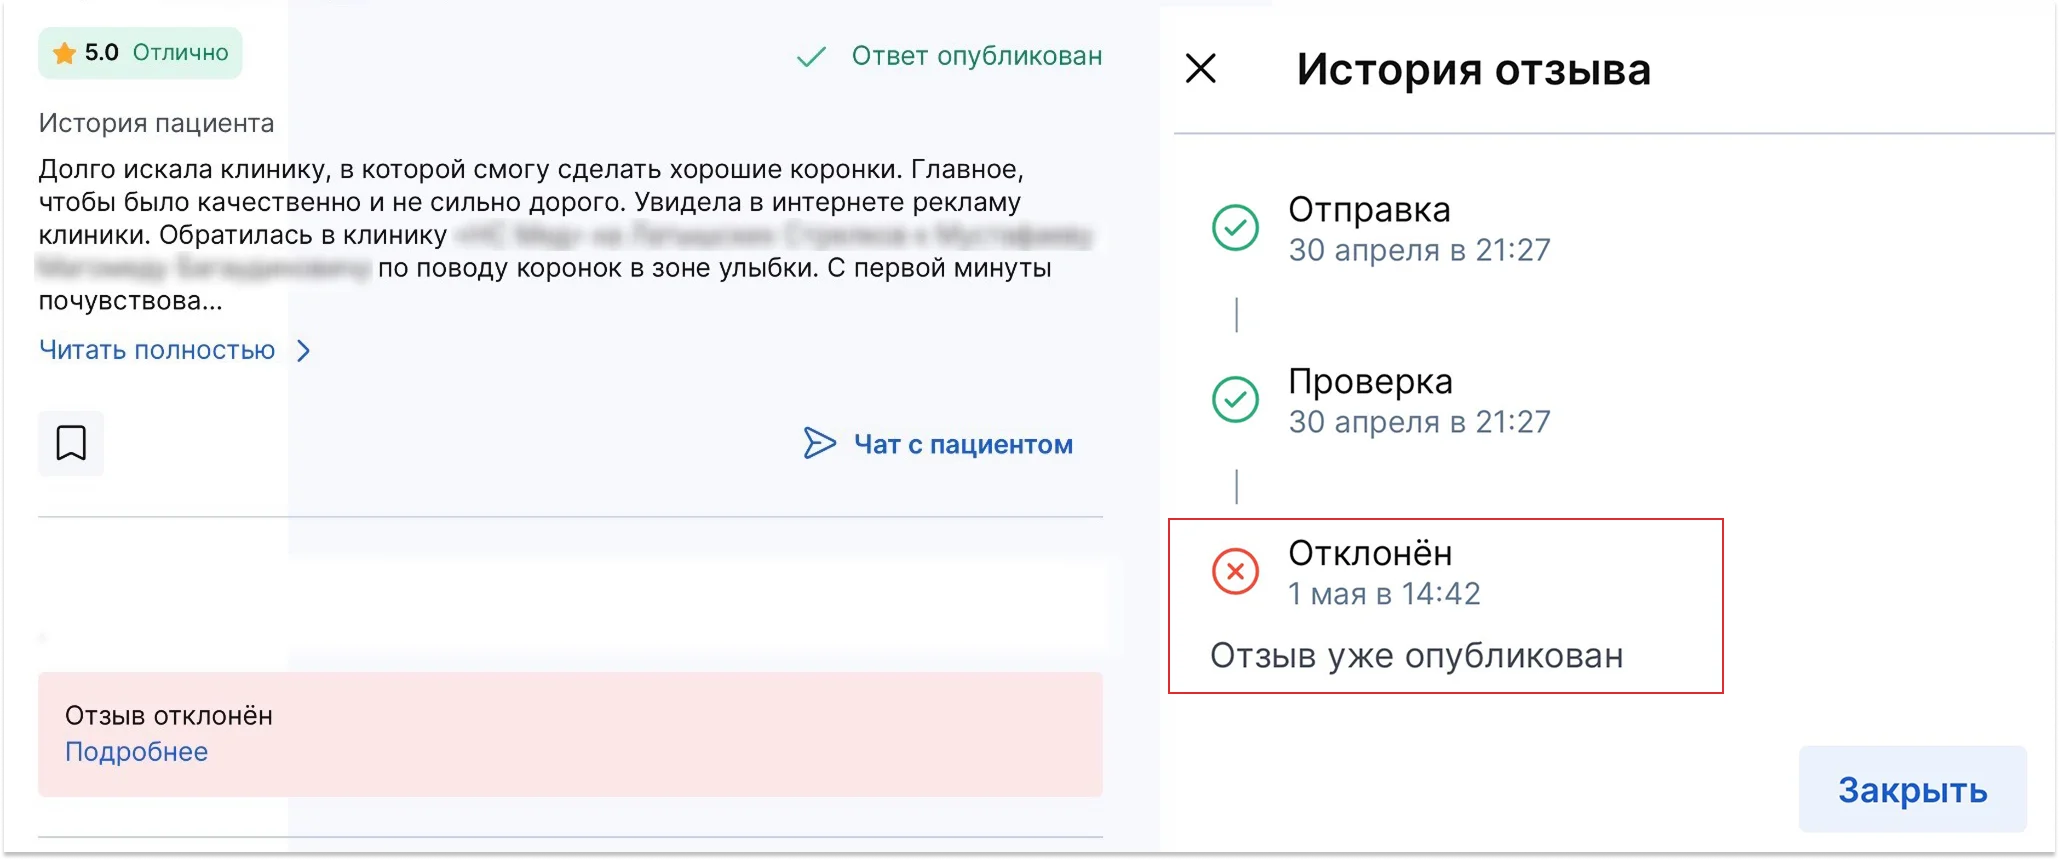Click the Отзыв отклонён red banner
Viewport: 2059px width, 860px height.
tap(570, 735)
